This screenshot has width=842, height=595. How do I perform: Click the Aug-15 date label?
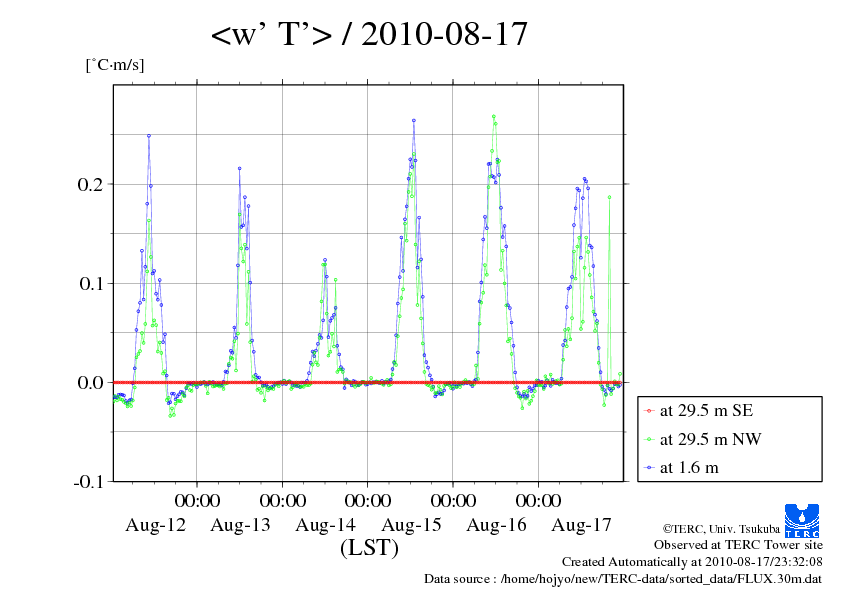[x=411, y=525]
